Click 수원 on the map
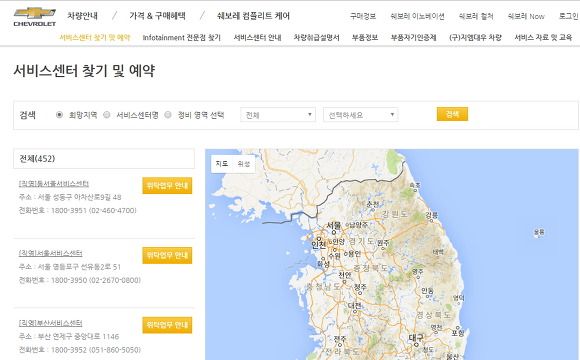 (x=334, y=255)
